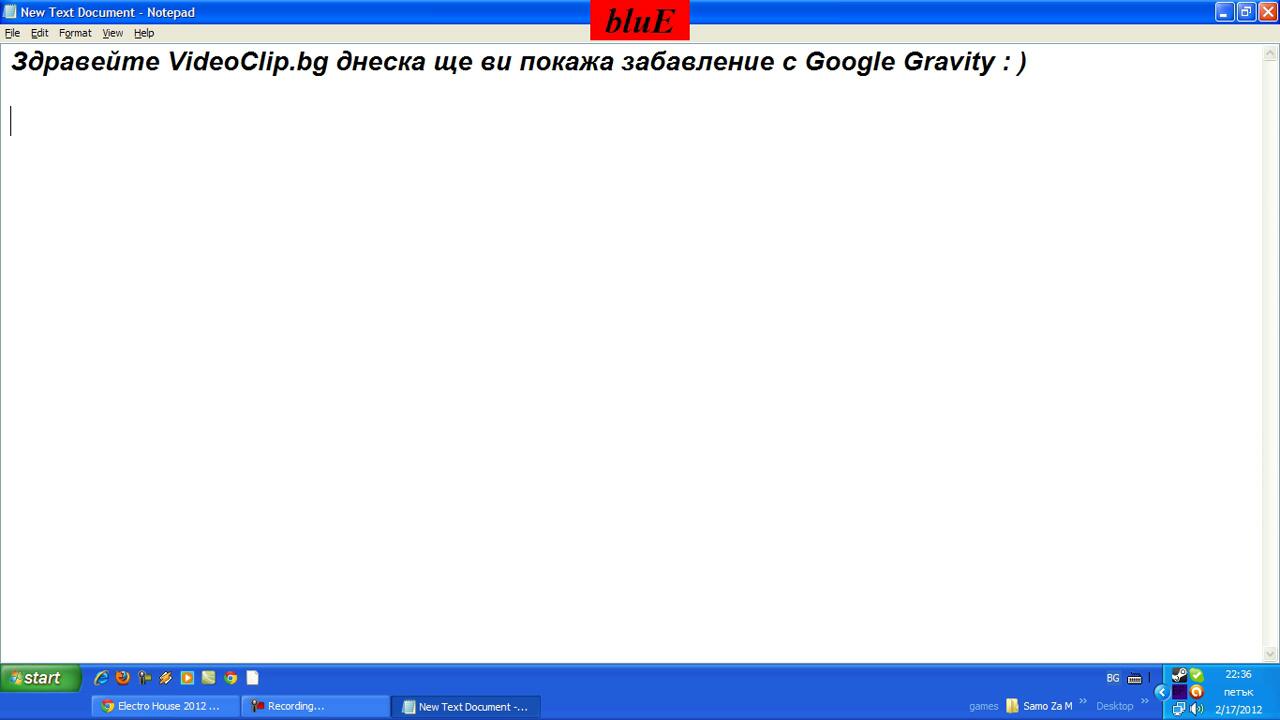
Task: Launch Google Chrome from Quick Launch
Action: (x=231, y=678)
